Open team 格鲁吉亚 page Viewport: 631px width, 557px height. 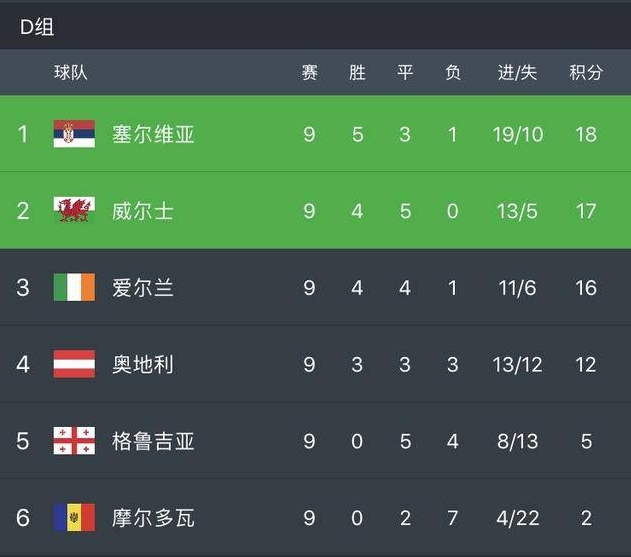point(153,441)
